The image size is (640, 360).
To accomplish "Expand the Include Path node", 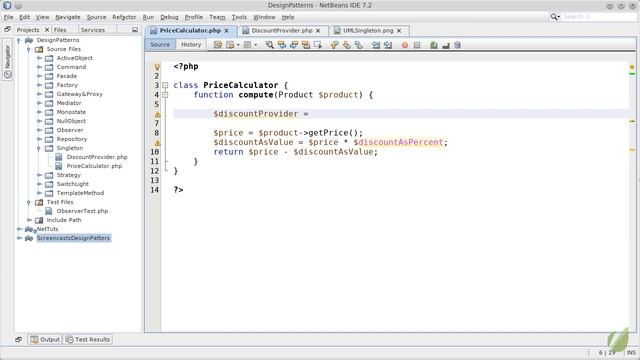I will click(x=29, y=220).
